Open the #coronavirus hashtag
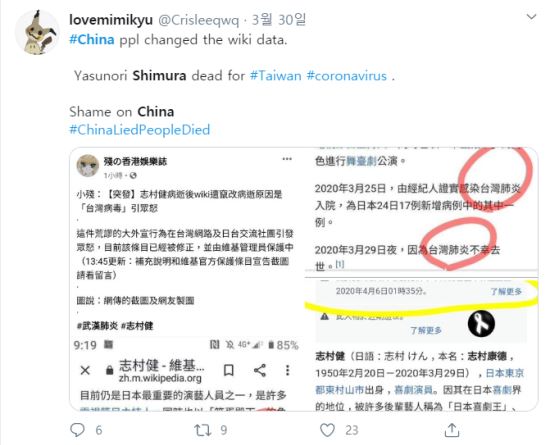Screen dimensions: 550x445 [x=347, y=76]
